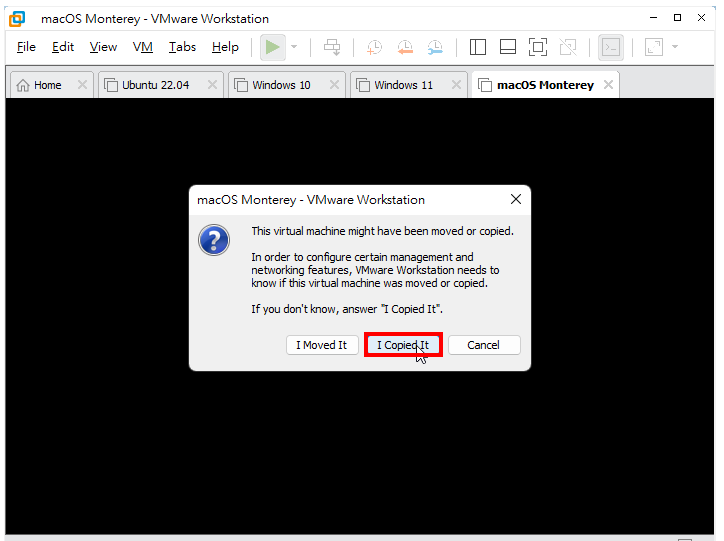Click the Home tab house icon
Screen dimensions: 724x541
click(23, 85)
